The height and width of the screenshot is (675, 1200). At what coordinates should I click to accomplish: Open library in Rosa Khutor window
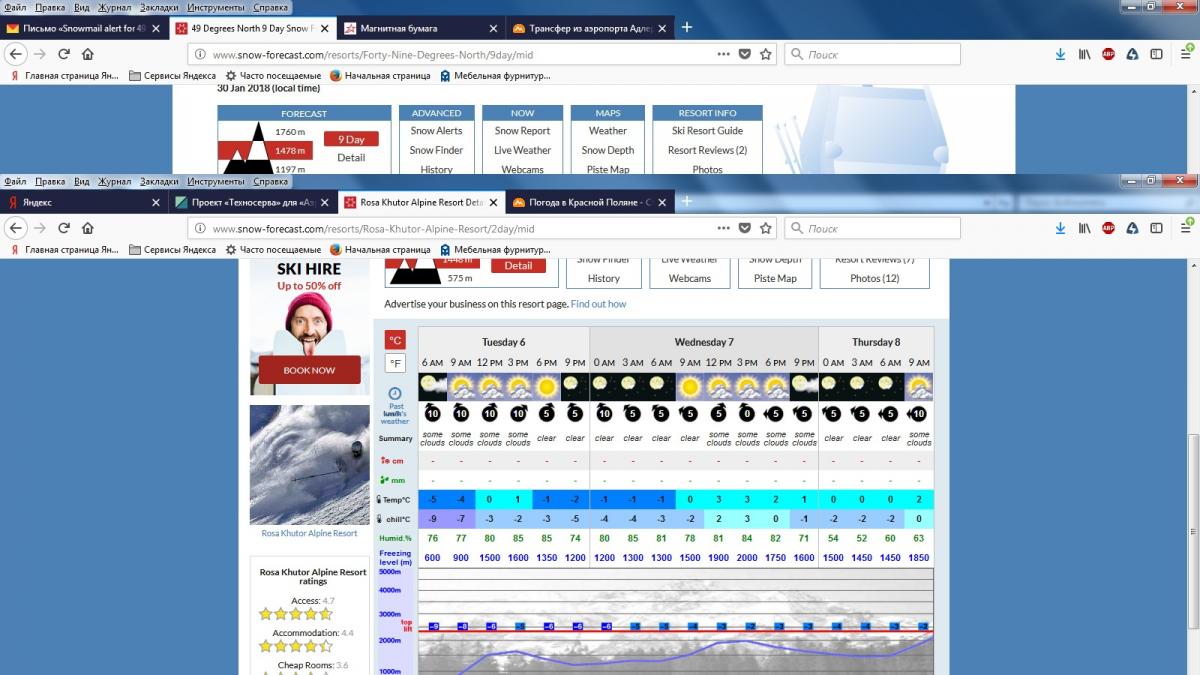(1084, 228)
